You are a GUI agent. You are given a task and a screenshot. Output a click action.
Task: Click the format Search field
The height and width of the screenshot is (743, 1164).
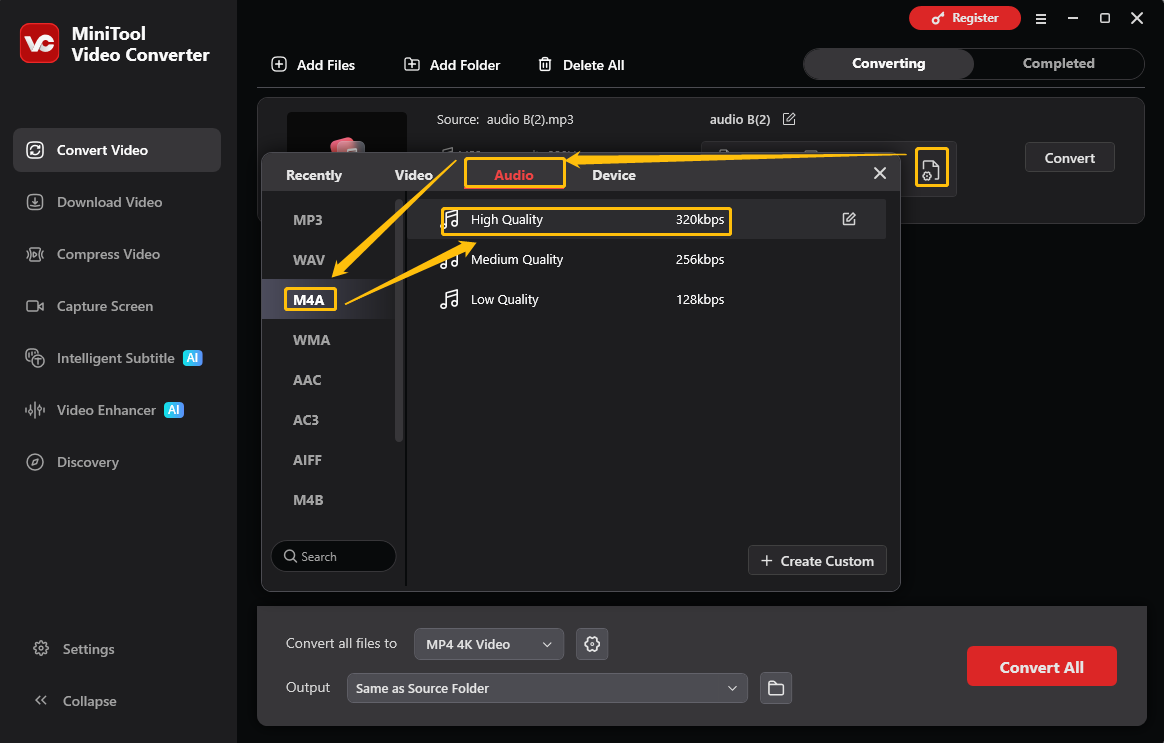(333, 556)
